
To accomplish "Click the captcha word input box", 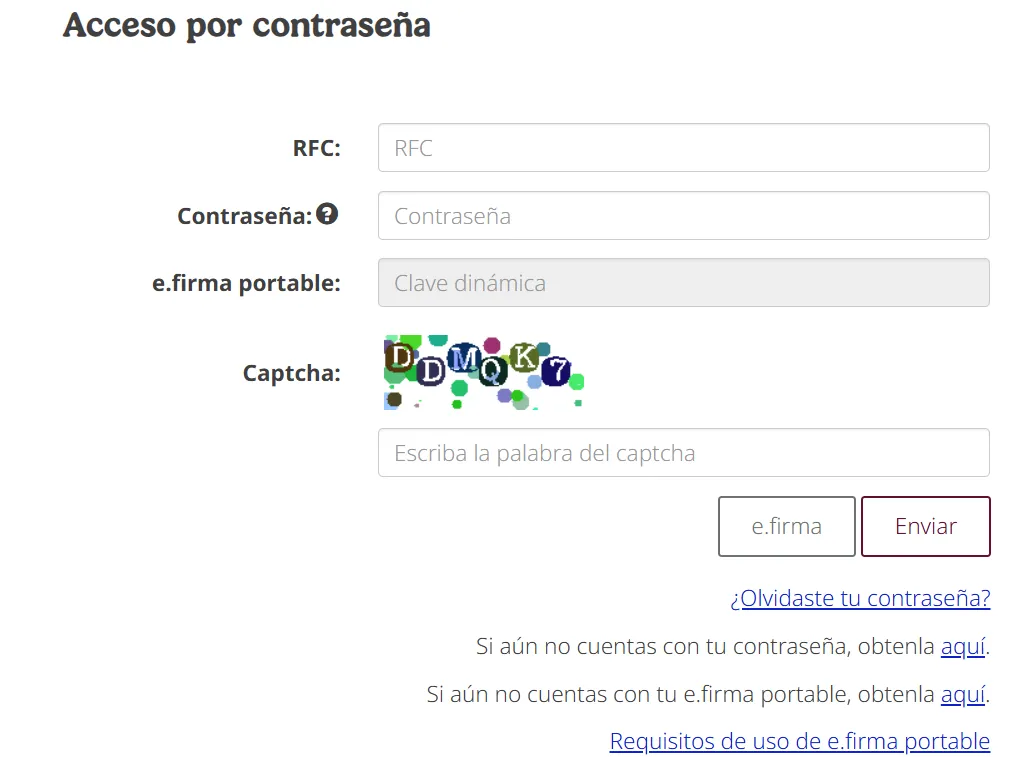I will coord(683,453).
